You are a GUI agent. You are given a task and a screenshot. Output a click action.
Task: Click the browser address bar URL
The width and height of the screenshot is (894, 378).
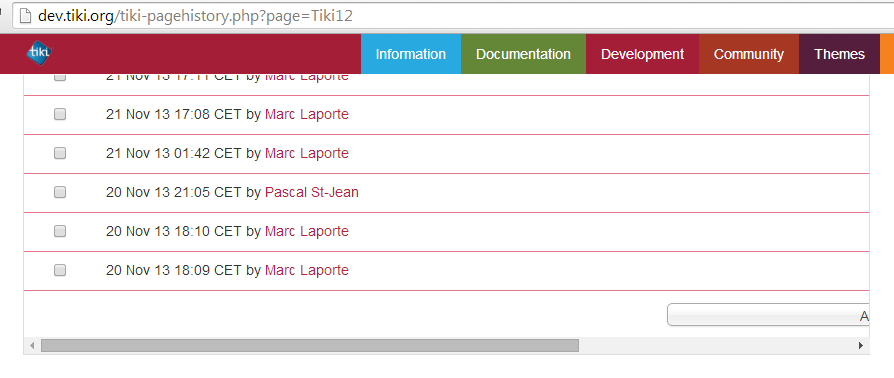tap(195, 16)
